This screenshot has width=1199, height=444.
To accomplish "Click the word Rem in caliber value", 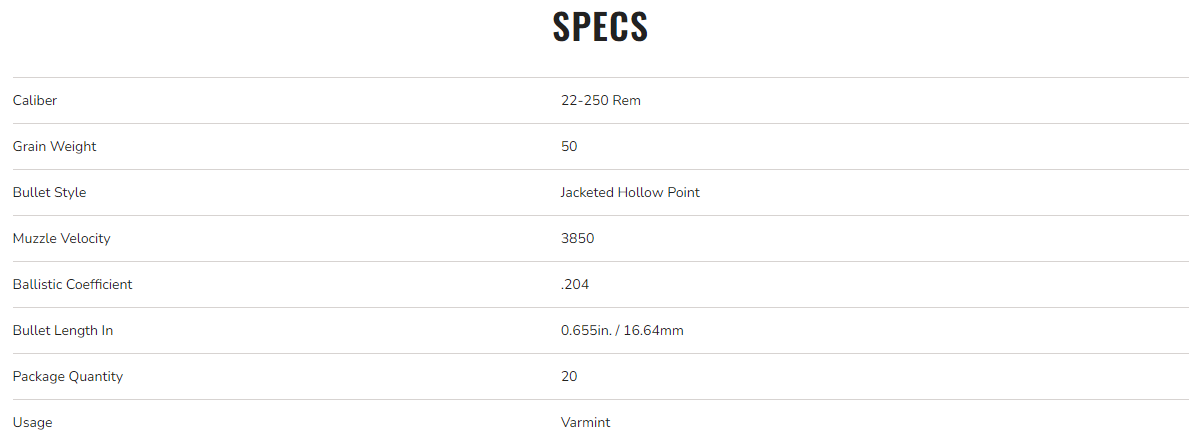I will click(627, 100).
